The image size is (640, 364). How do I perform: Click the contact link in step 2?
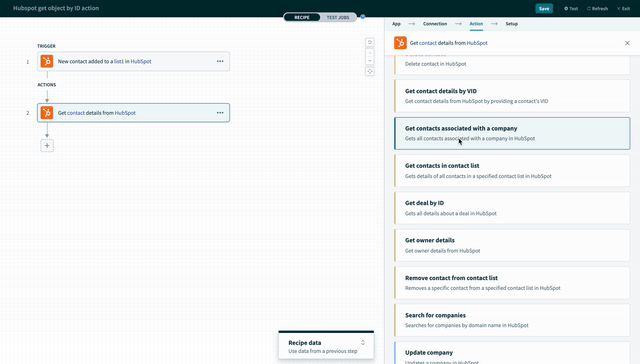pyautogui.click(x=76, y=113)
